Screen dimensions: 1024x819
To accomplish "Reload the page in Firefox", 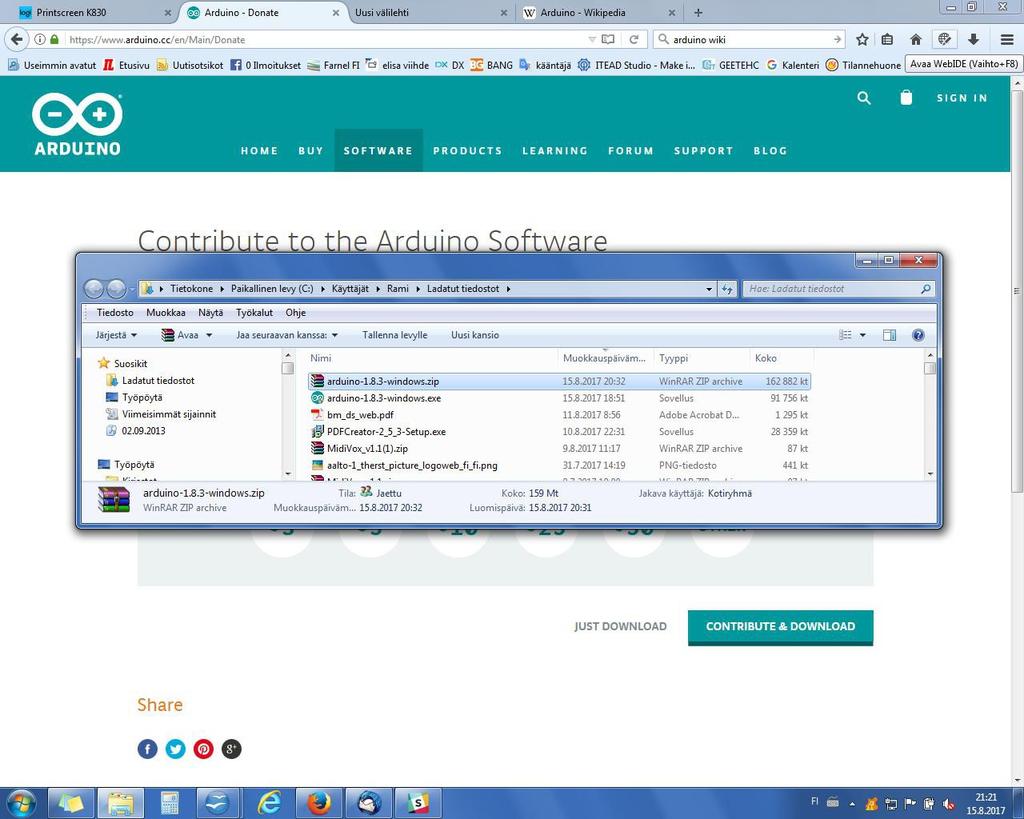I will click(x=633, y=39).
